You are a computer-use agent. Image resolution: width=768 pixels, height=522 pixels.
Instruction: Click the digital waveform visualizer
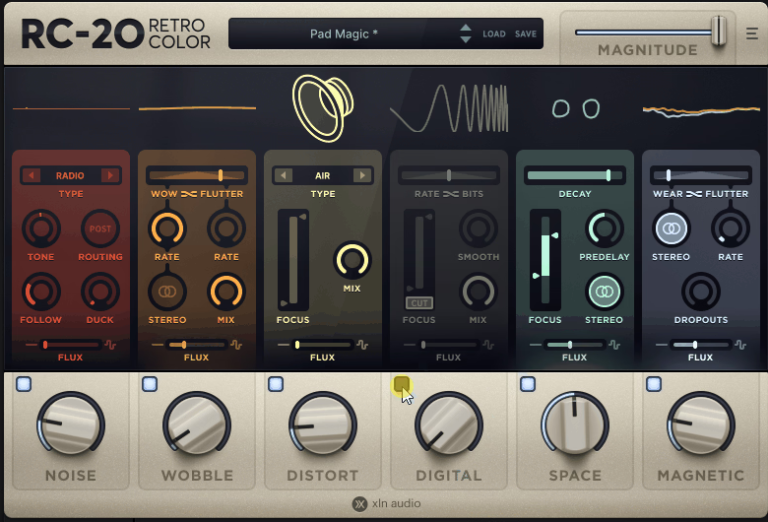click(x=449, y=108)
